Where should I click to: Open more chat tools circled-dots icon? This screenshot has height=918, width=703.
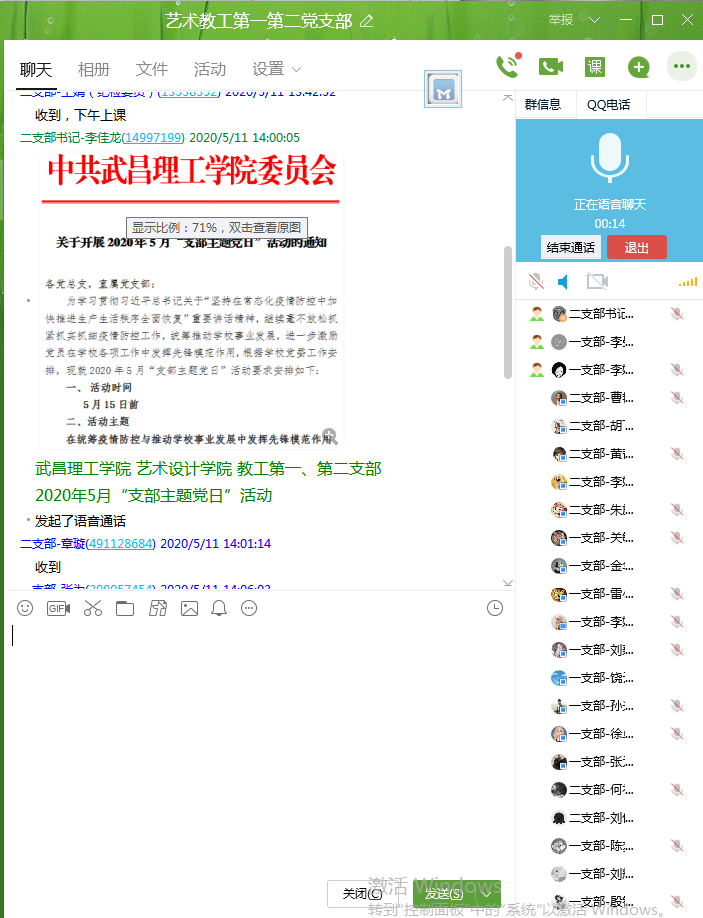click(249, 608)
